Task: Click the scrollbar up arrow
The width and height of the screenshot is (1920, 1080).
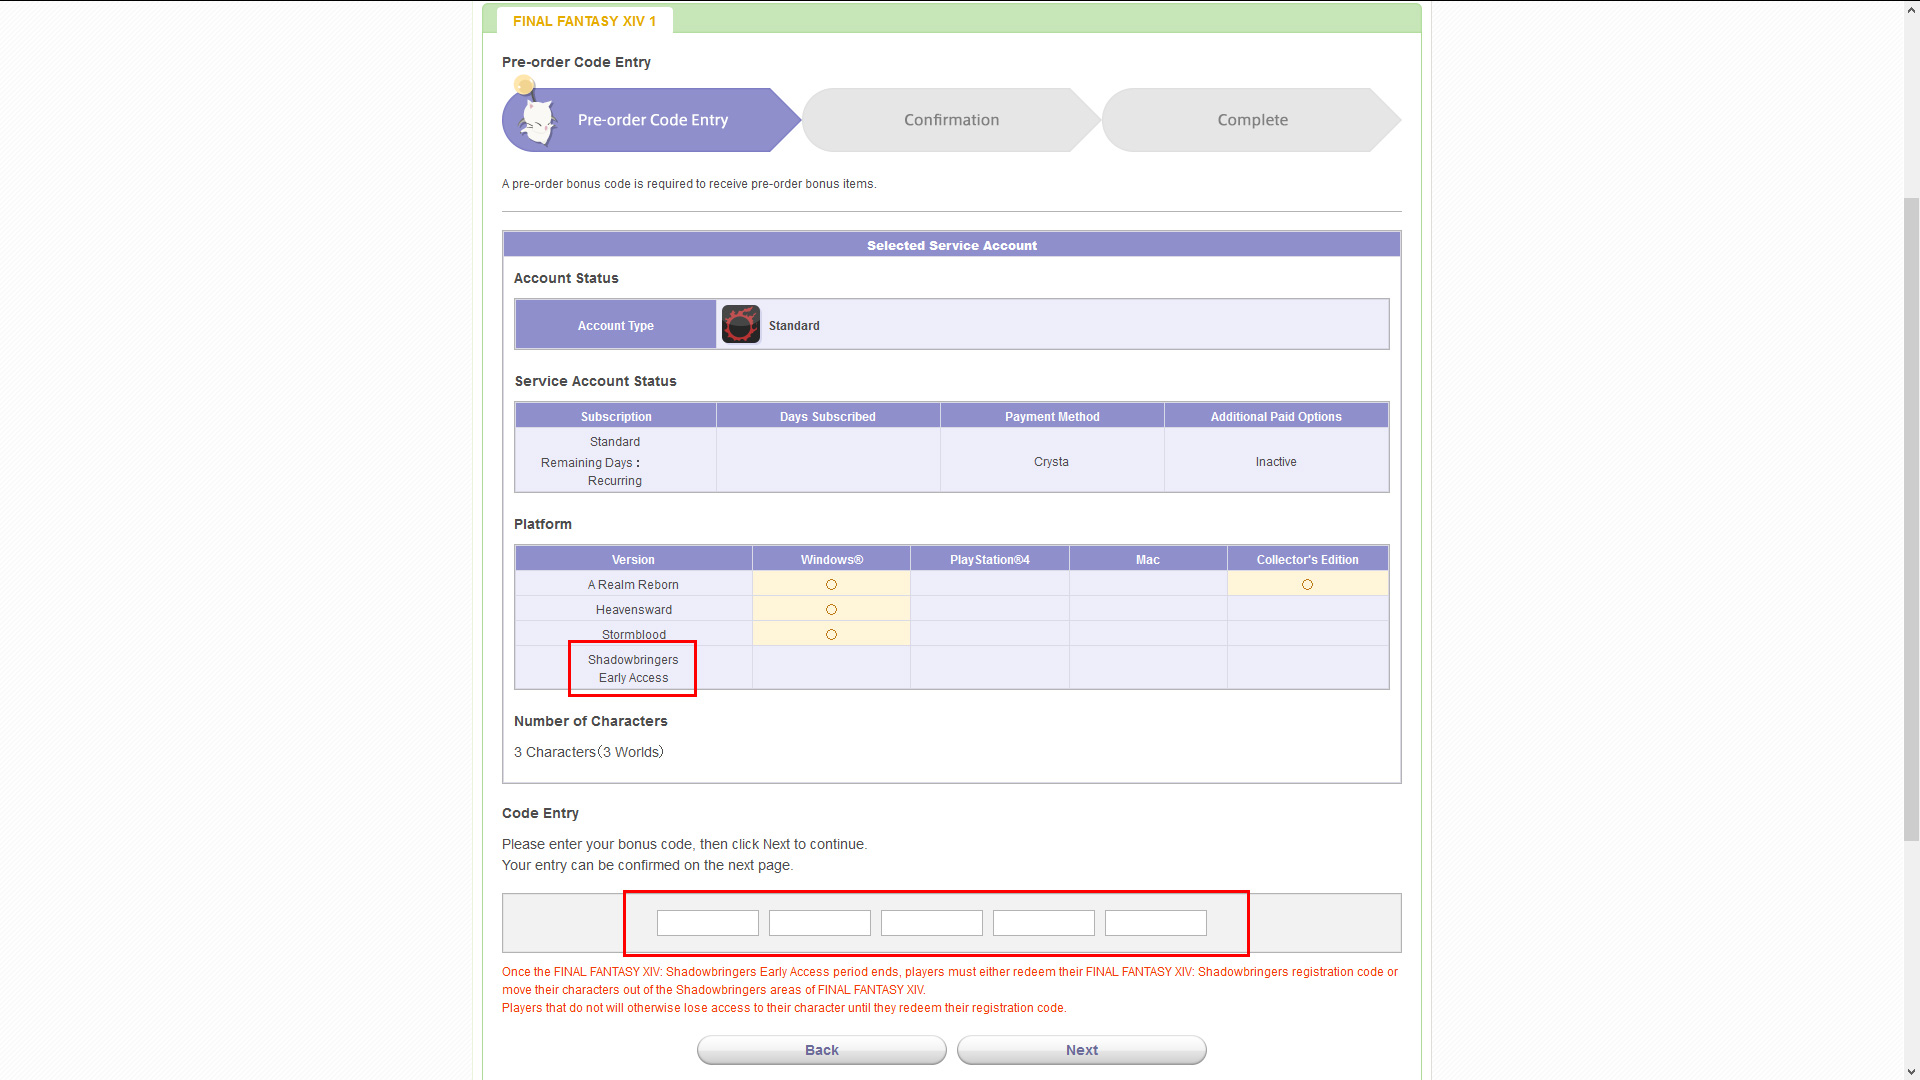Action: click(x=1911, y=9)
